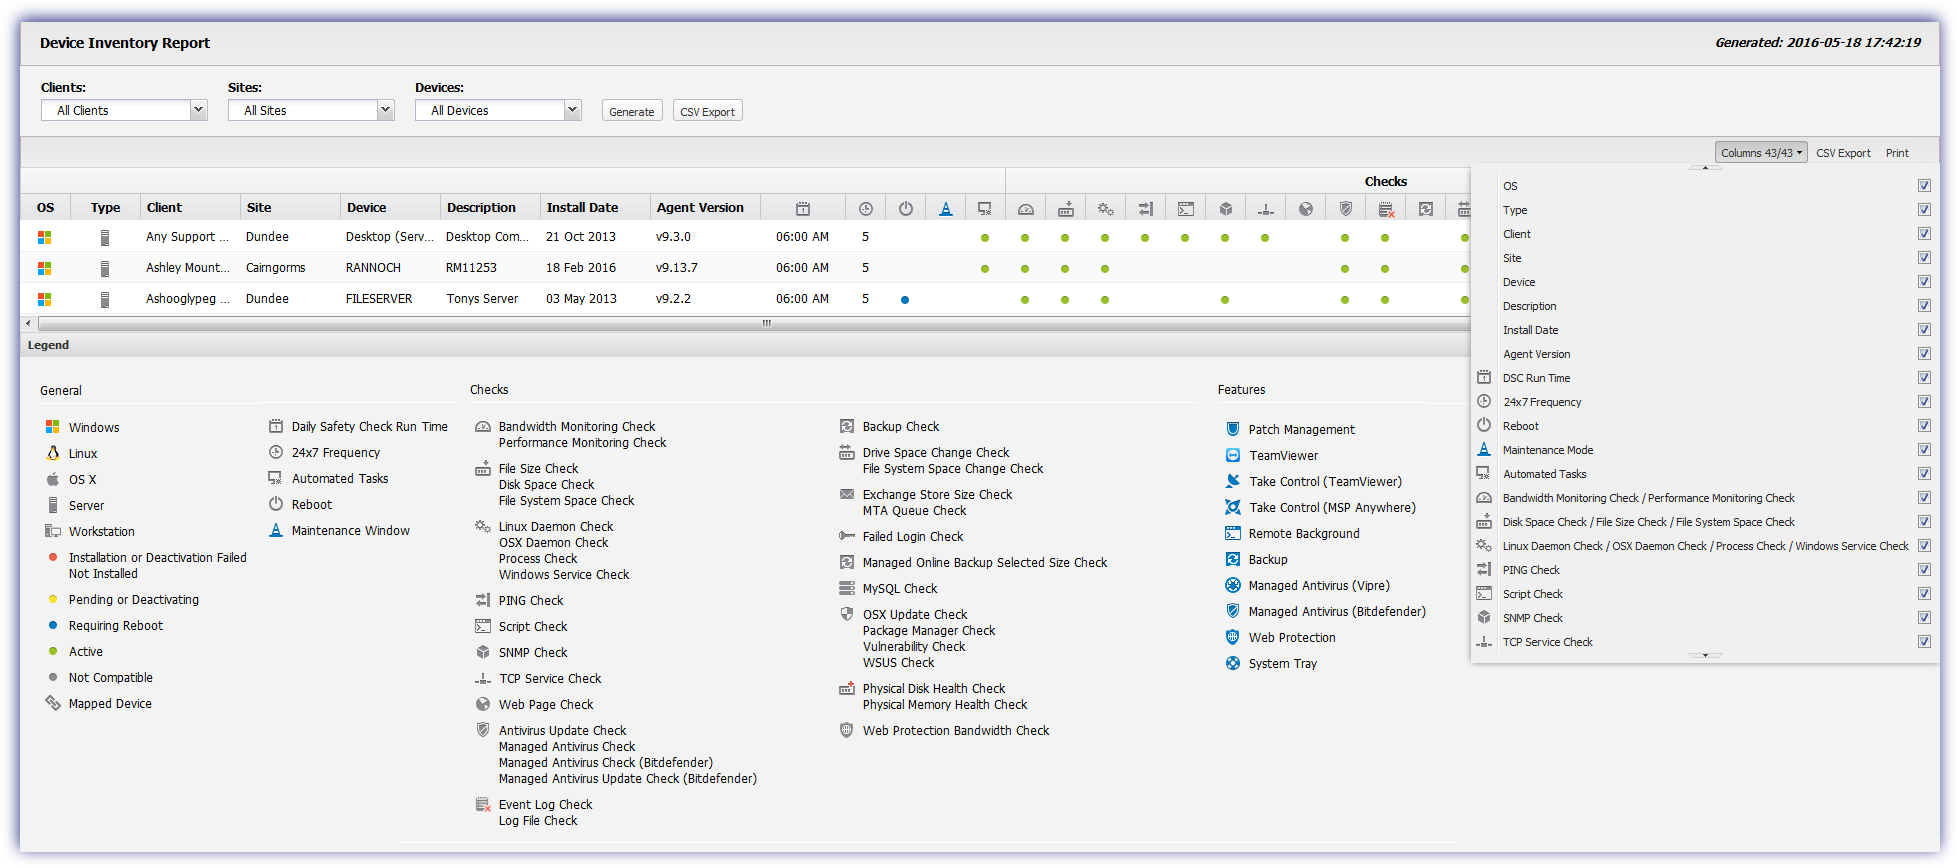The width and height of the screenshot is (1958, 868).
Task: Click the horizontal scrollbar under the table
Action: tap(766, 323)
